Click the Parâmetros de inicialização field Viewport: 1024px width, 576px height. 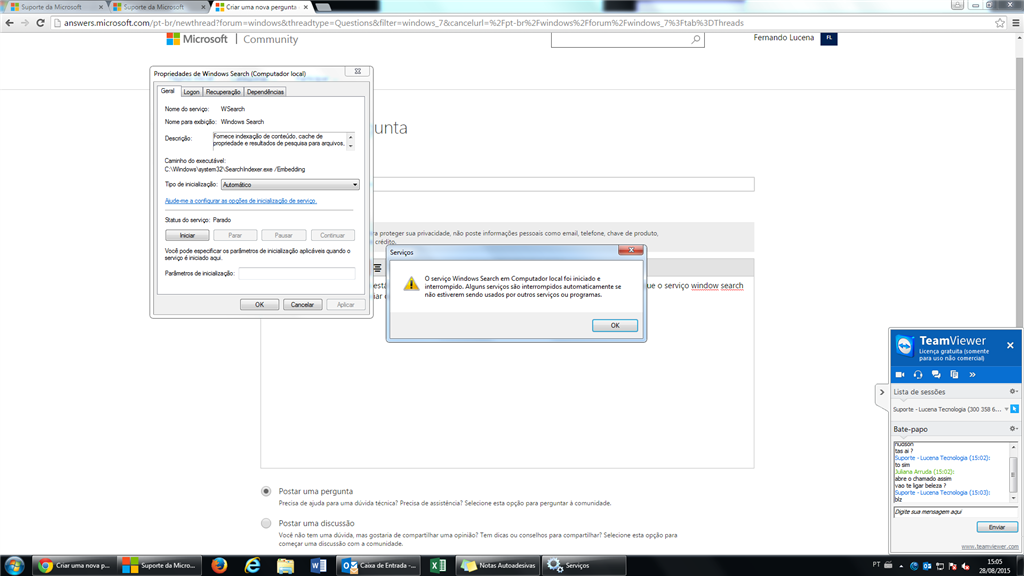click(x=296, y=274)
